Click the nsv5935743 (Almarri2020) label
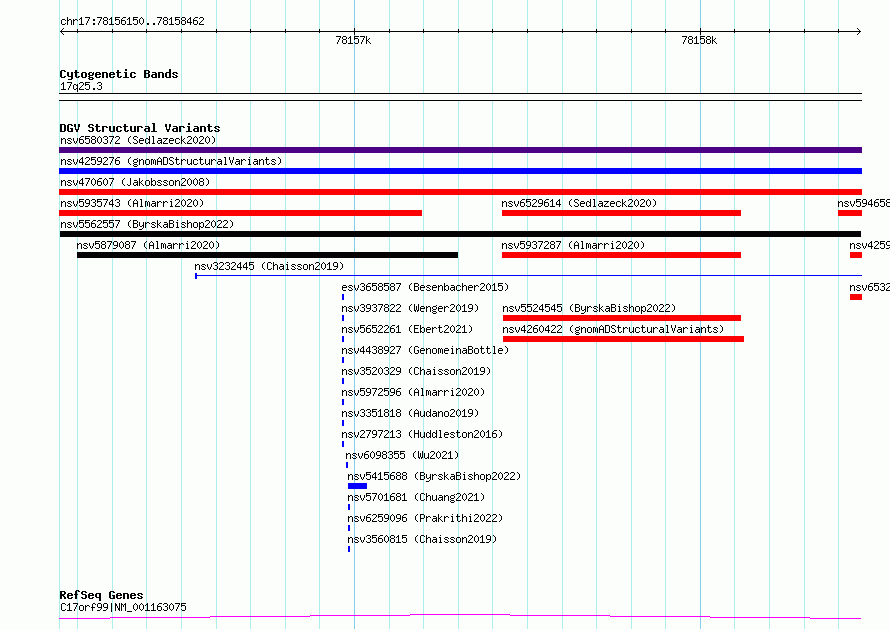 click(x=132, y=203)
